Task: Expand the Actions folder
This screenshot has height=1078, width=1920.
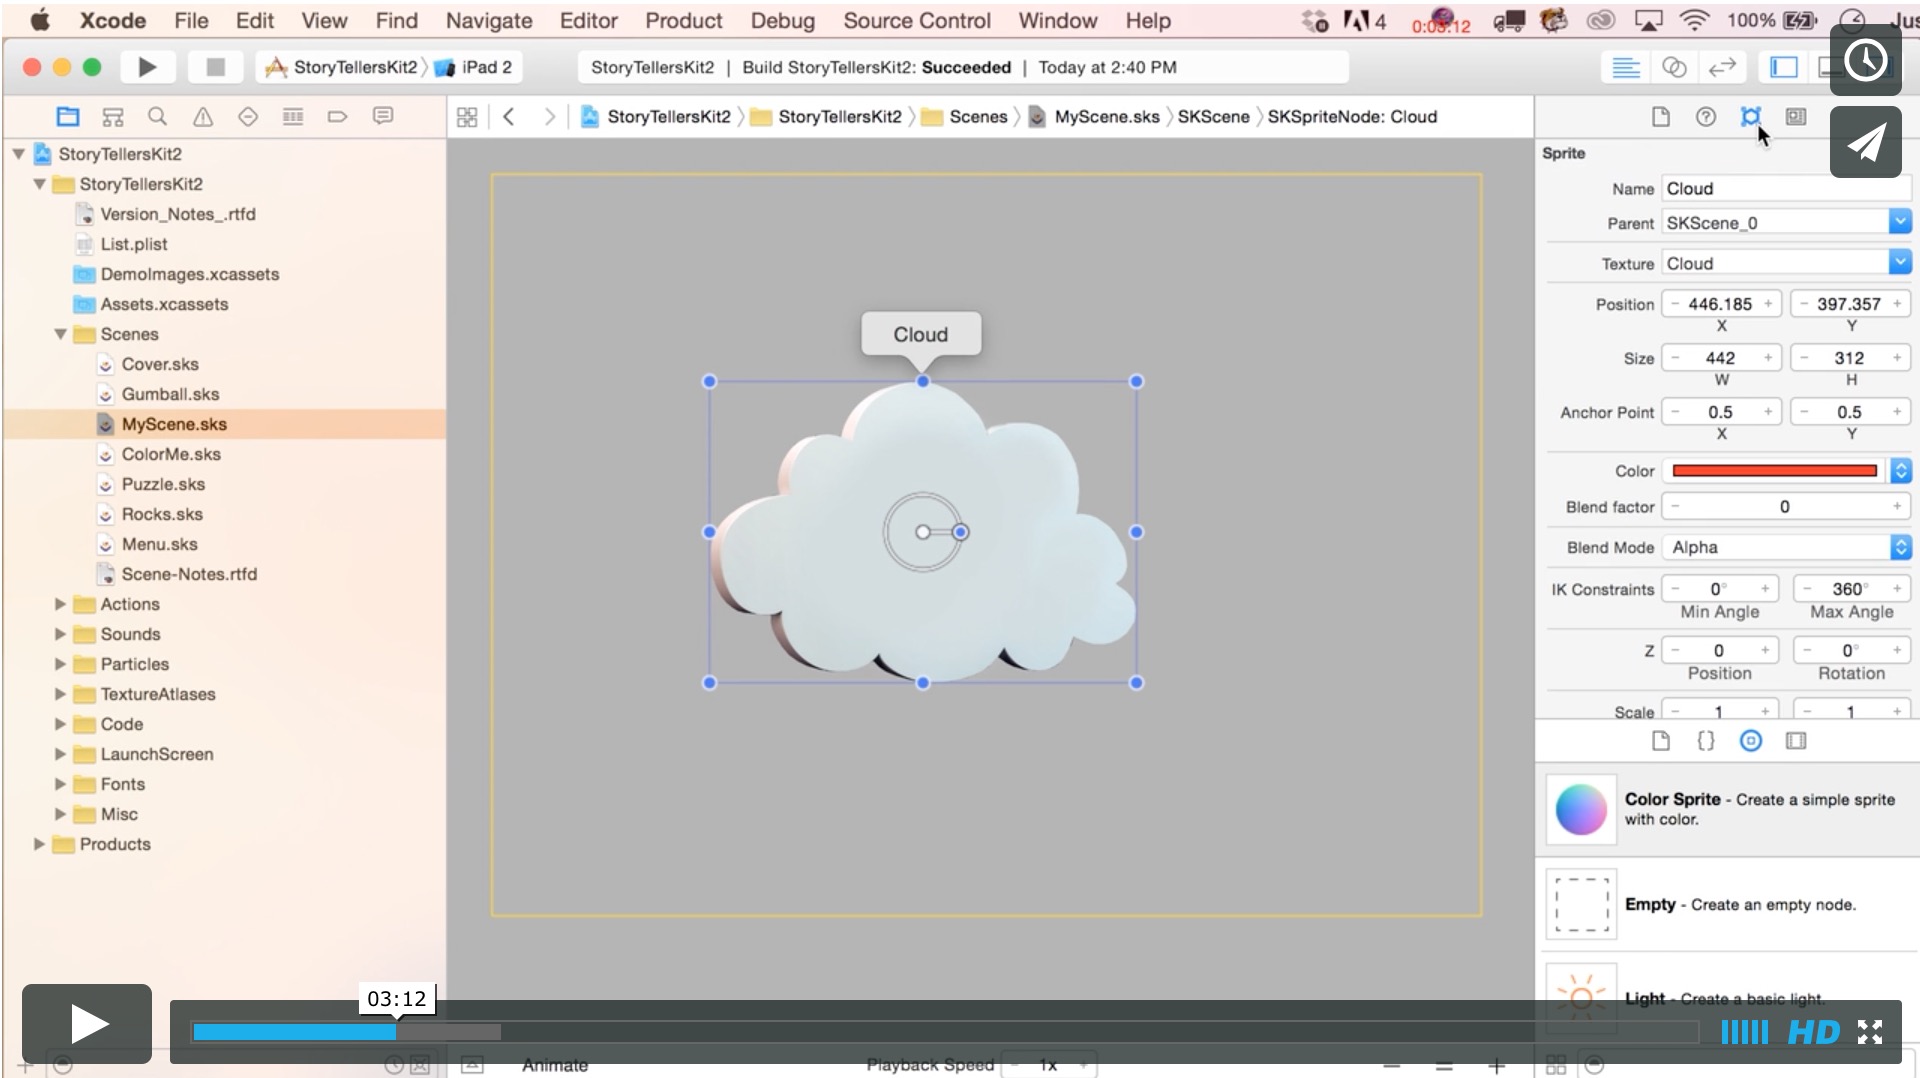Action: [60, 604]
